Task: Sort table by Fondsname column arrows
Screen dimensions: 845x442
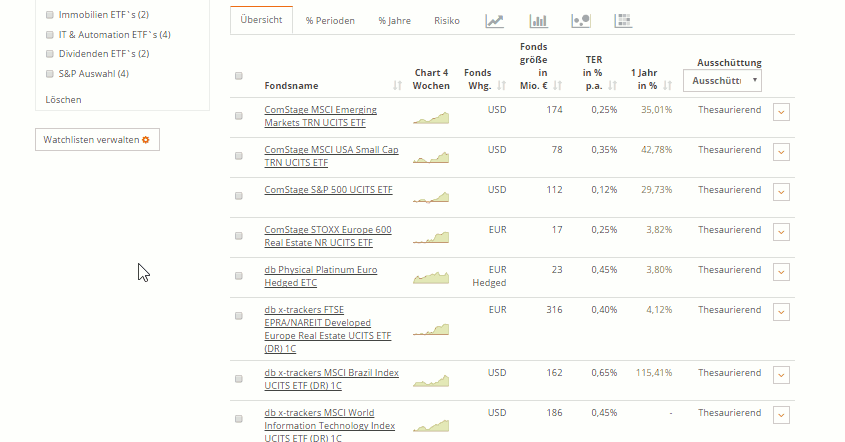Action: pos(398,86)
